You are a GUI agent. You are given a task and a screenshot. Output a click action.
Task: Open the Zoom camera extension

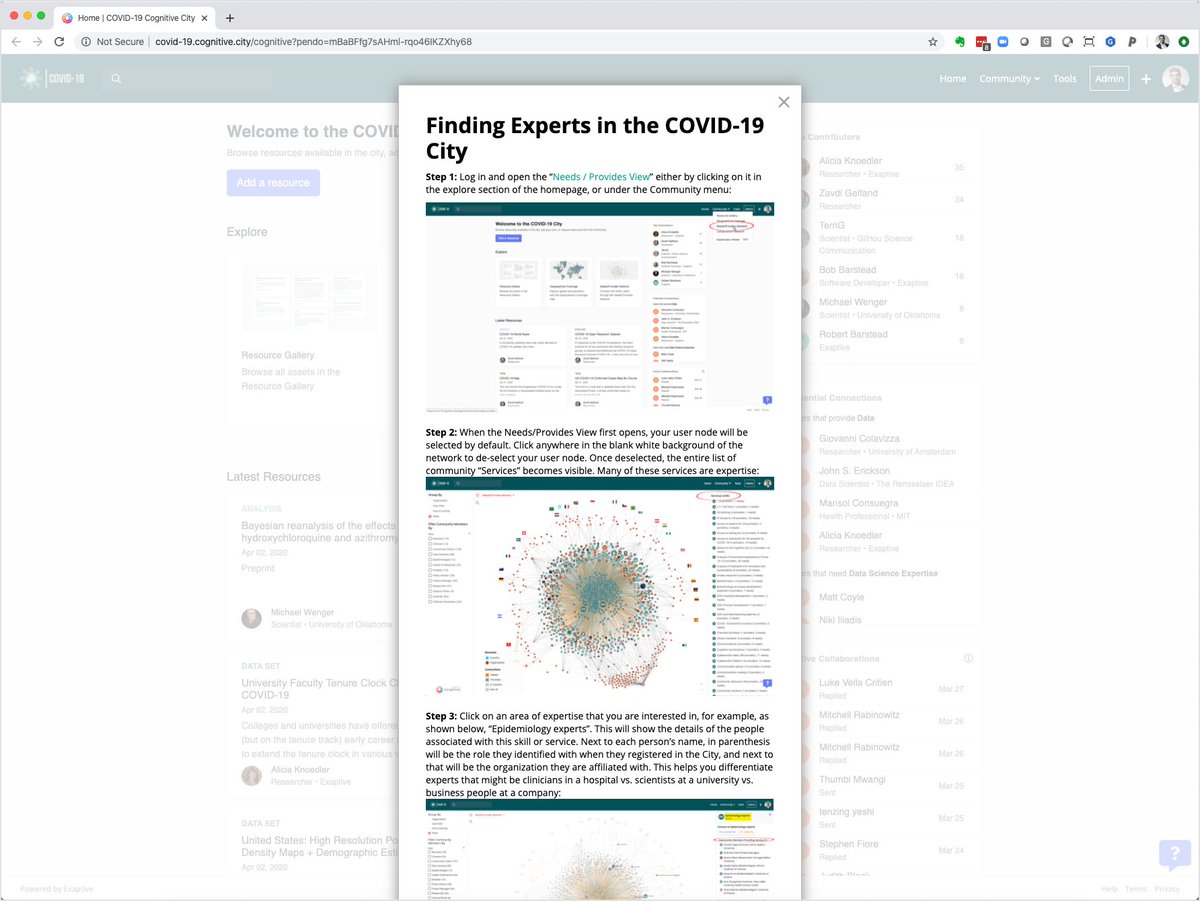click(1003, 42)
